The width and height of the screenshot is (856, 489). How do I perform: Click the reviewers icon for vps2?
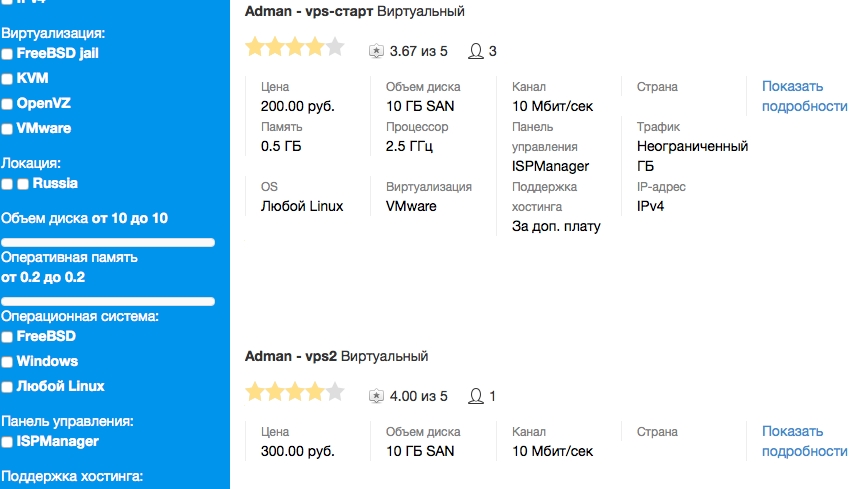476,397
